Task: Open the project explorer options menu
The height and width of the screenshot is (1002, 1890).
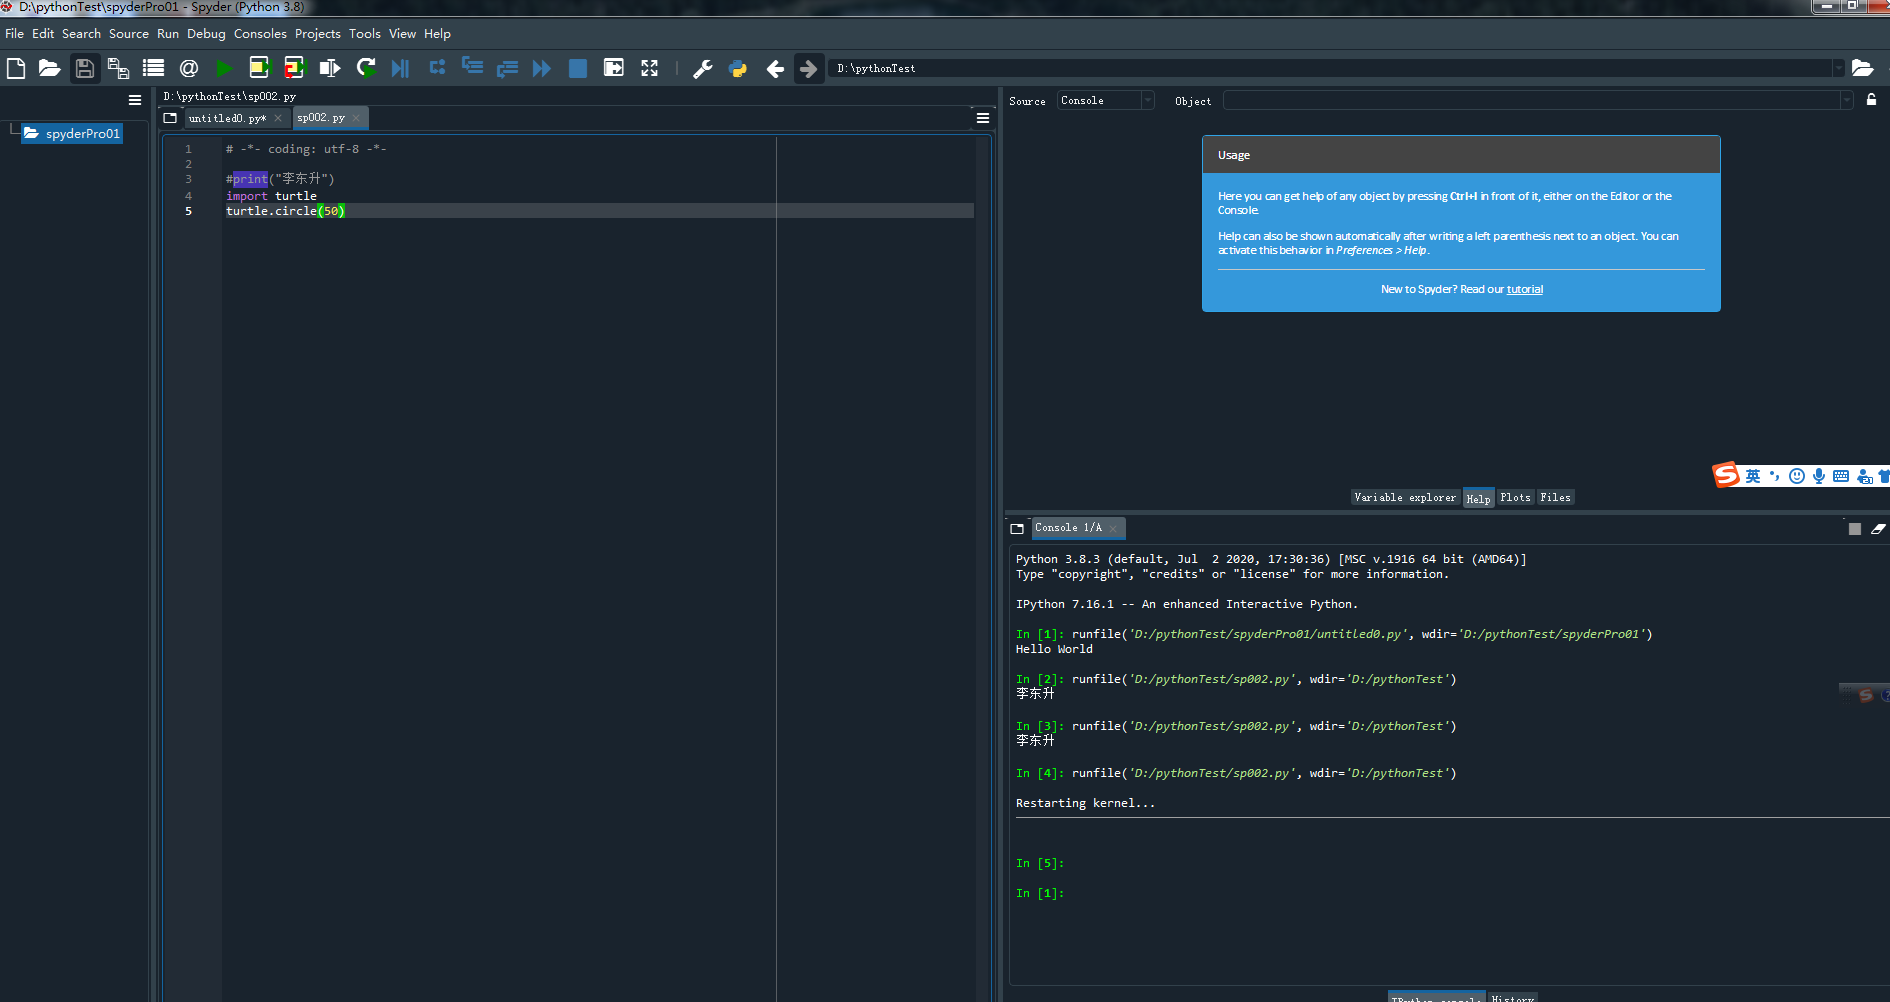Action: pos(135,100)
